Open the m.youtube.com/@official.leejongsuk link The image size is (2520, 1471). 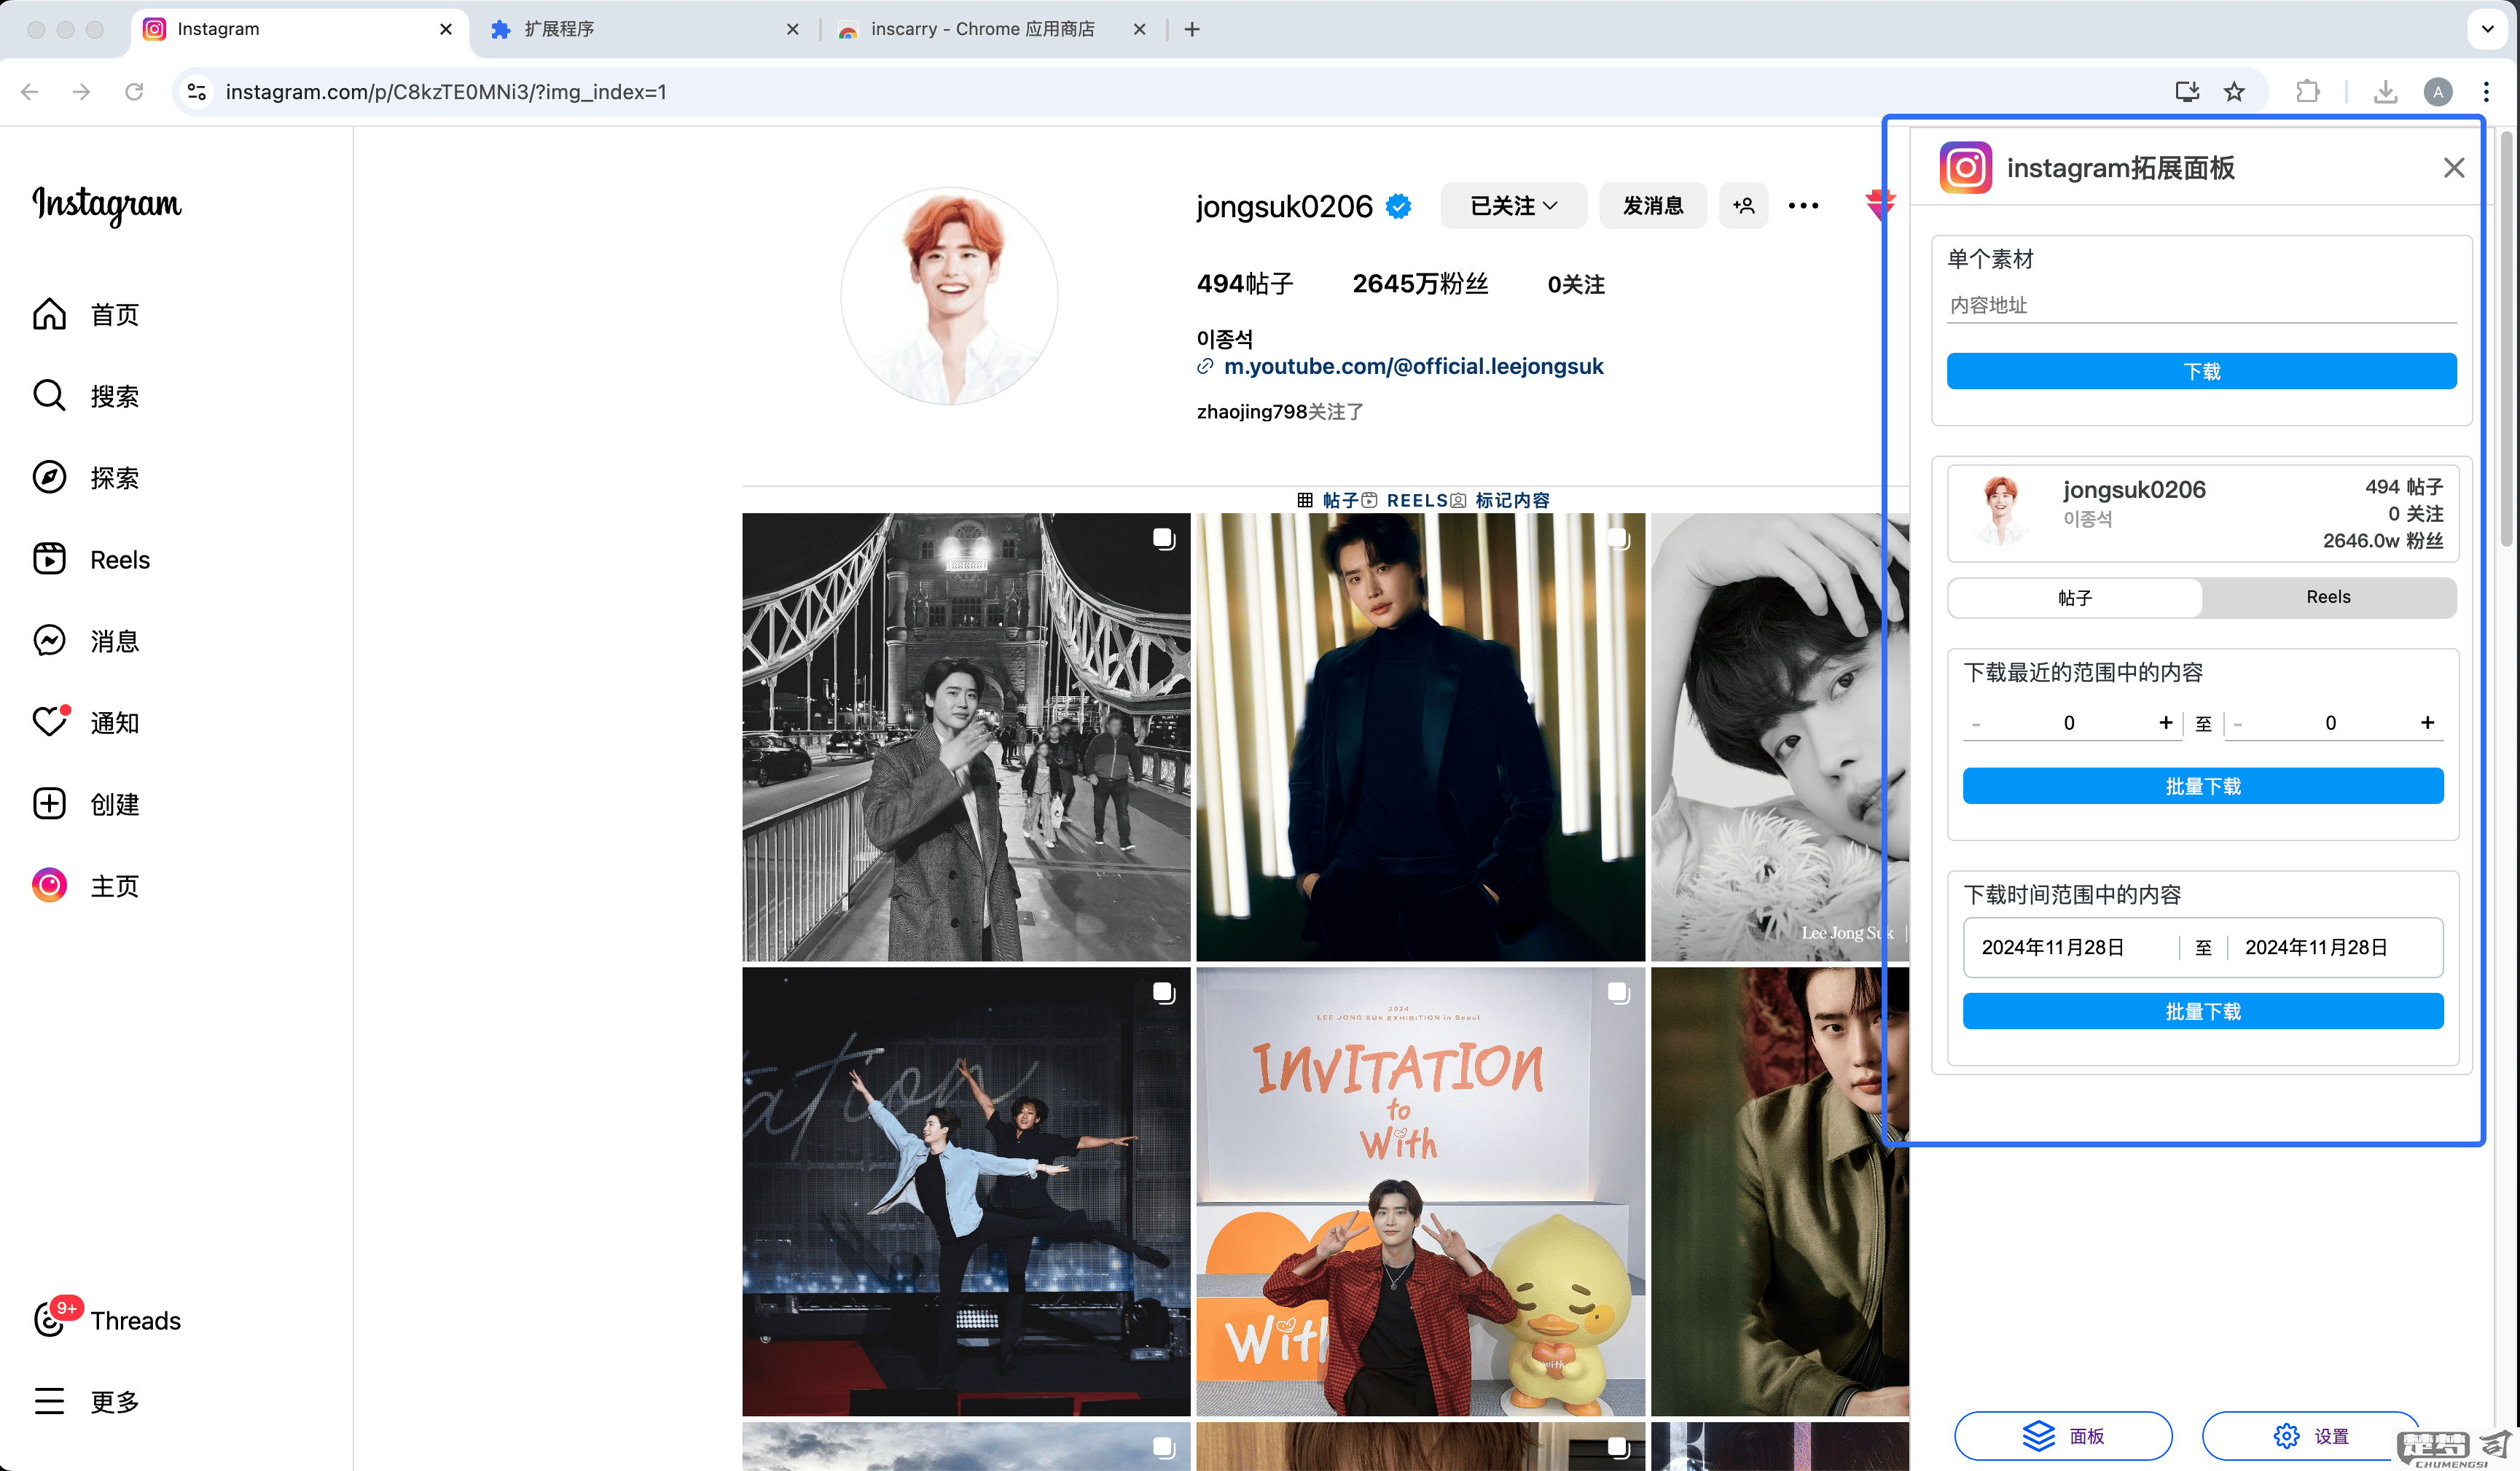click(1413, 366)
